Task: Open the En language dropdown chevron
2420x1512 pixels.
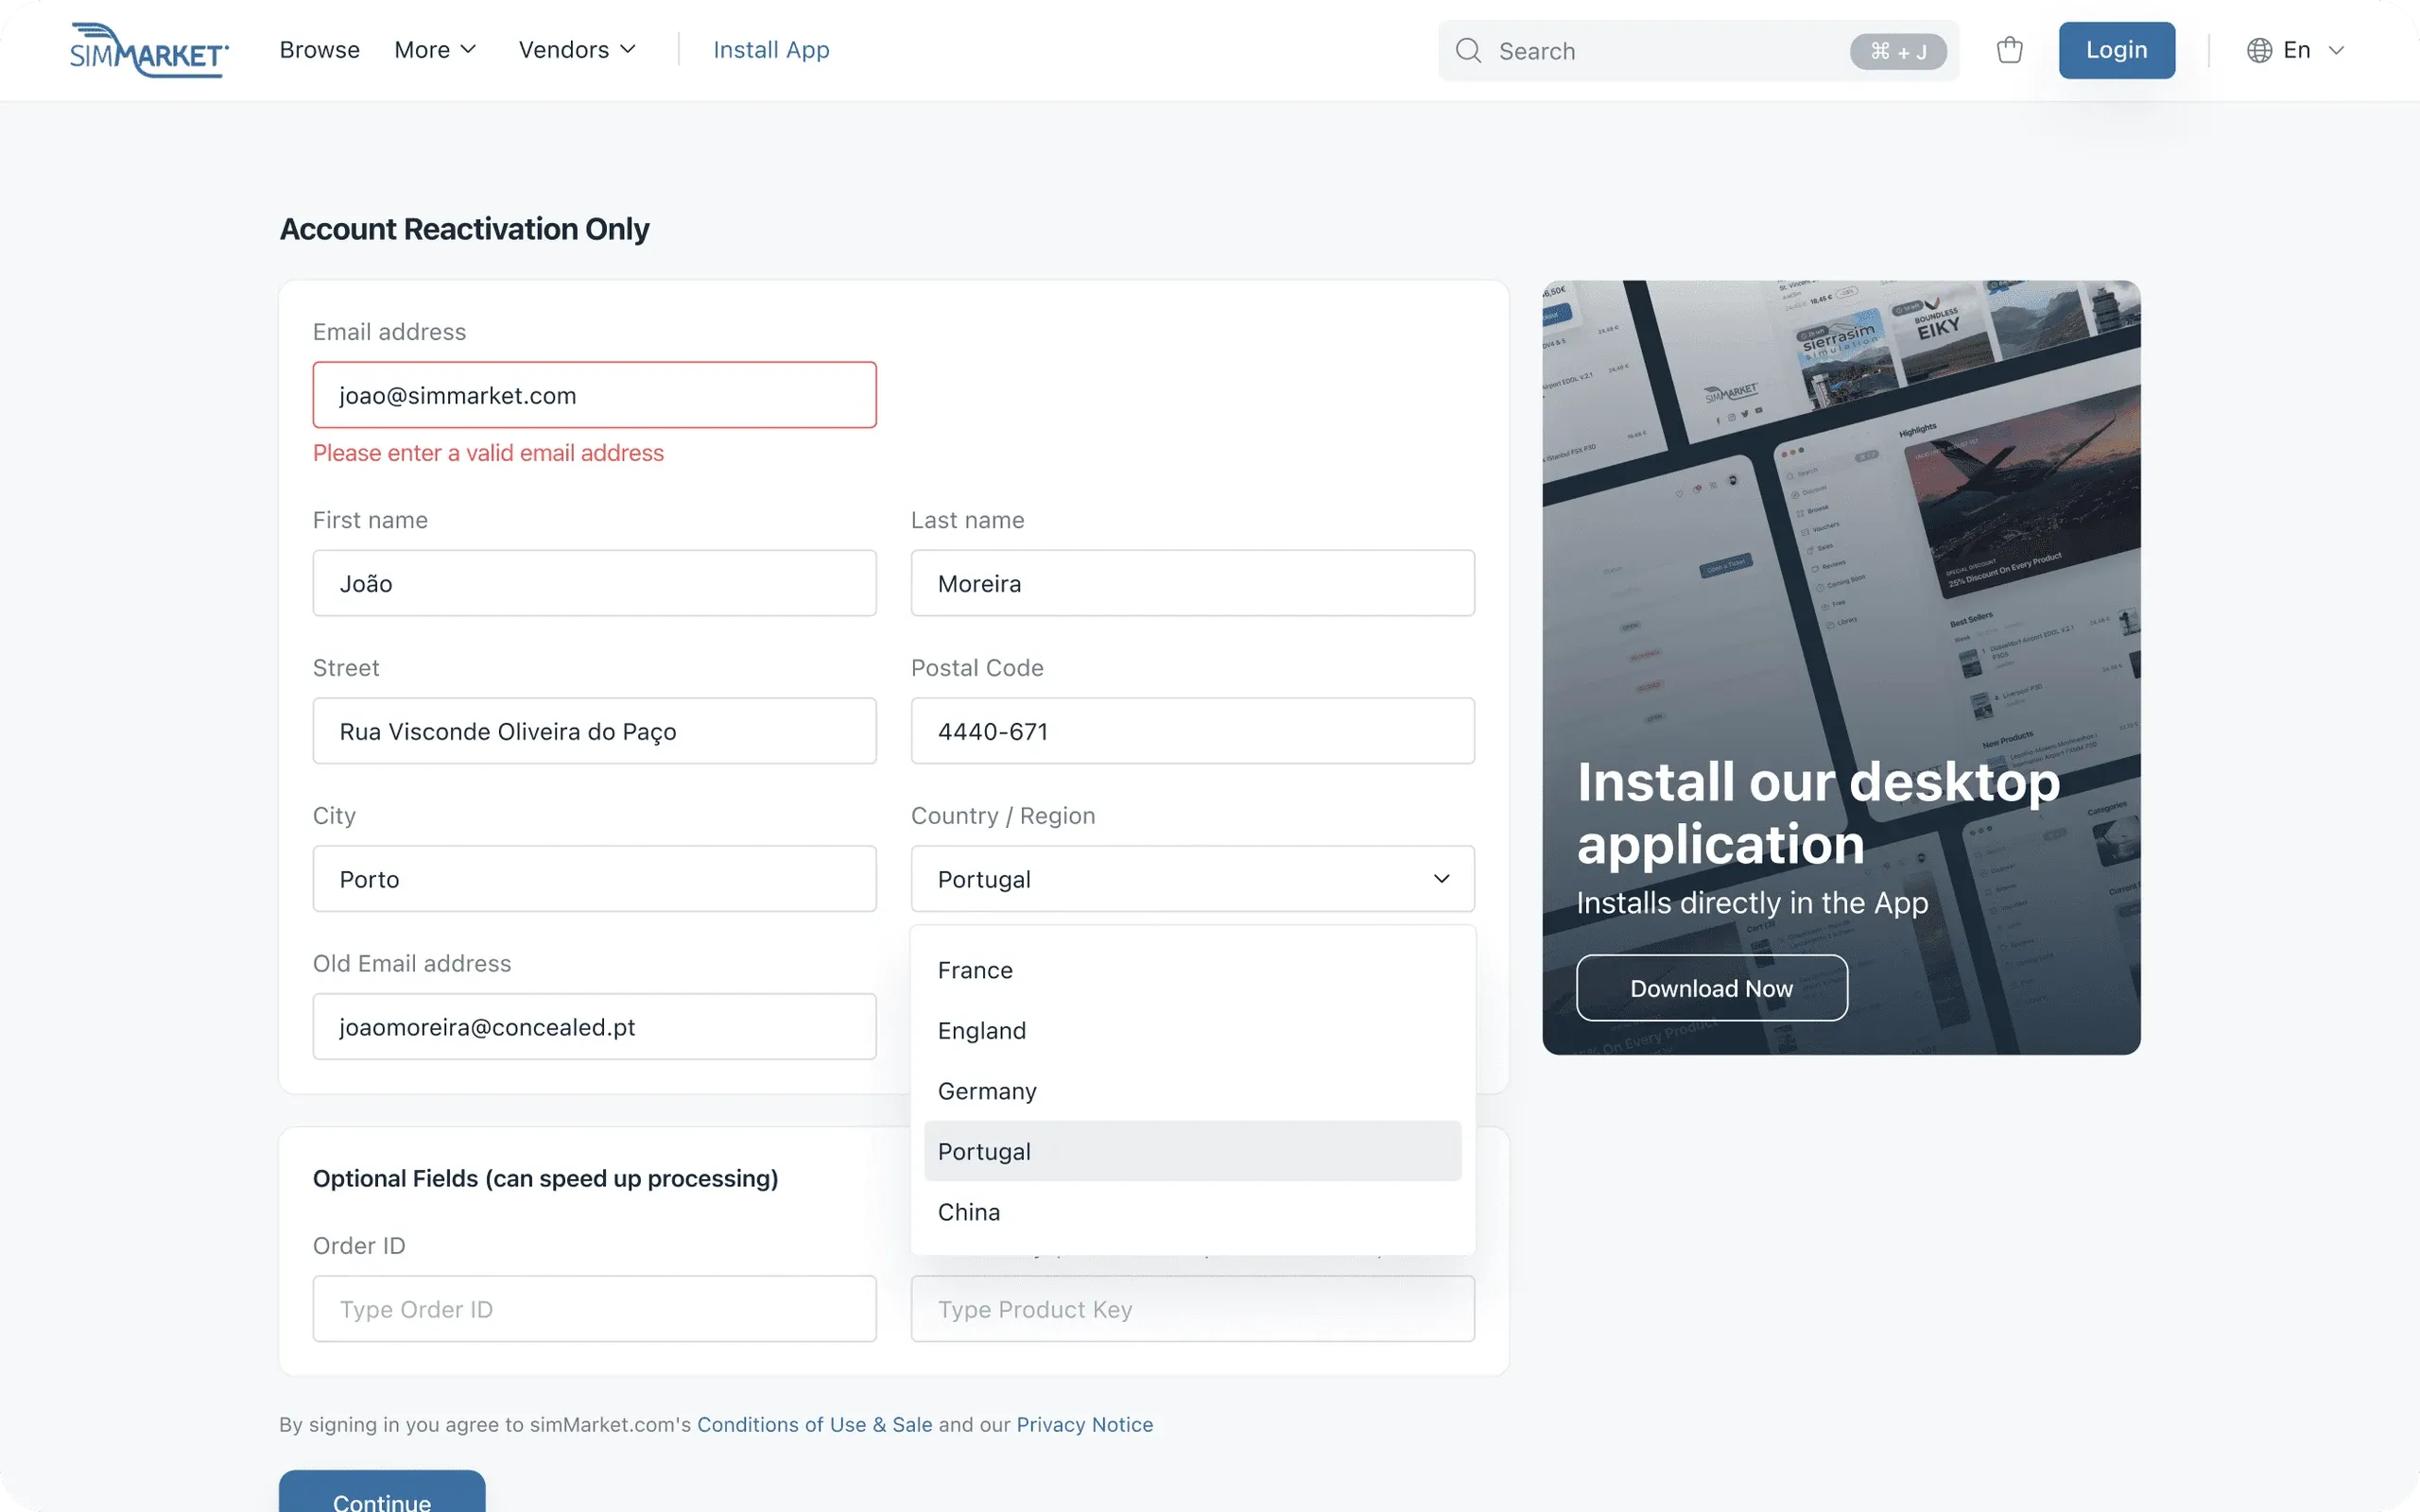Action: click(x=2336, y=50)
